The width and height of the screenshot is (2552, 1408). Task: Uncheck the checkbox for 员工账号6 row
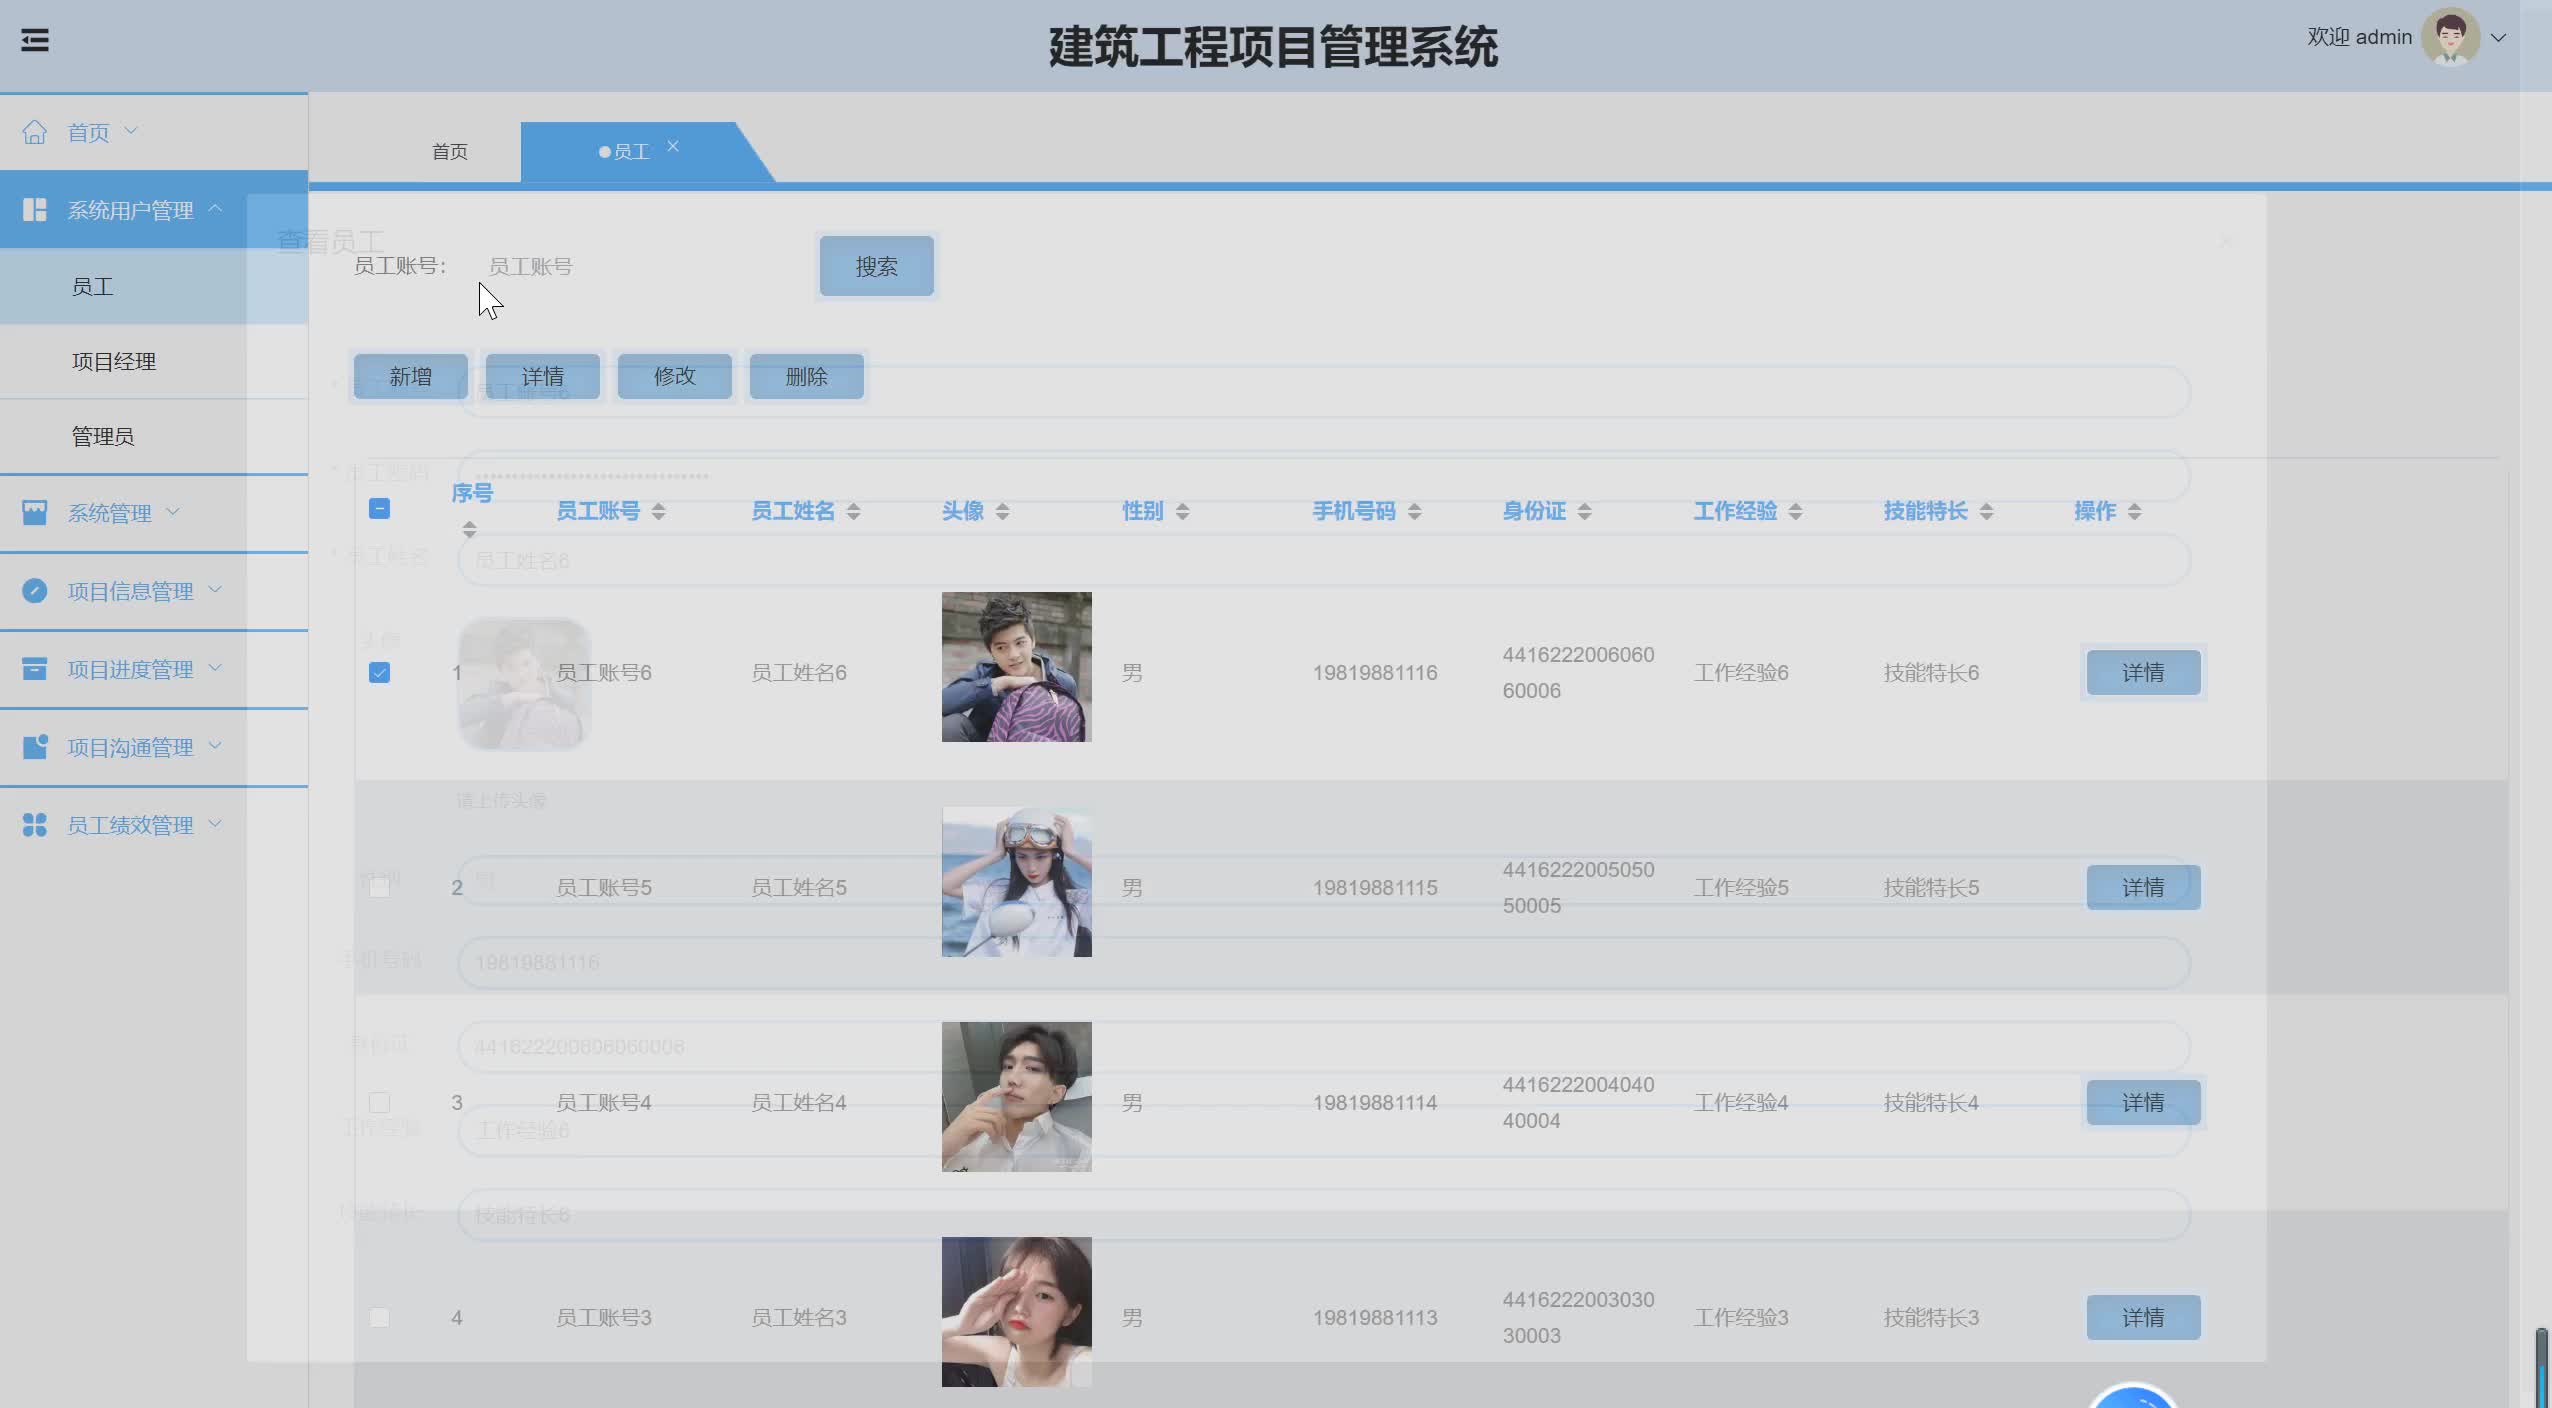(380, 672)
